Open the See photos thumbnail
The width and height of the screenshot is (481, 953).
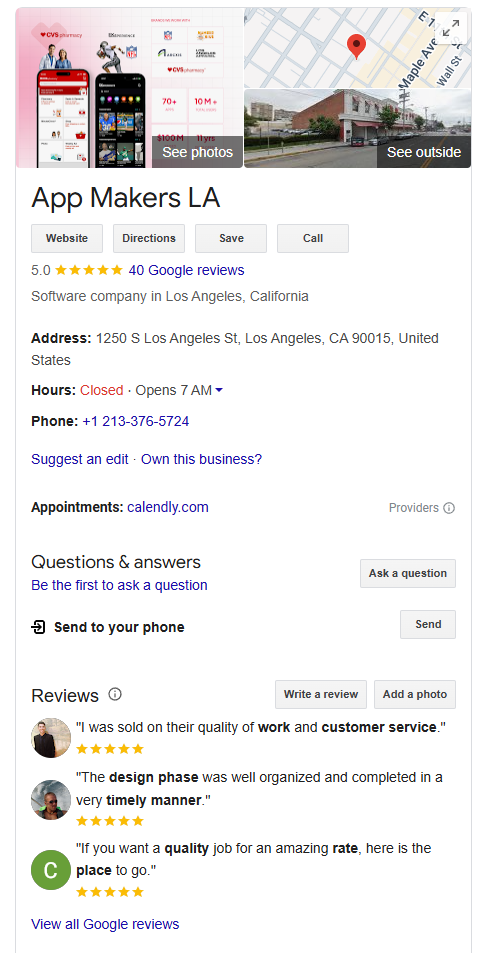pos(129,88)
